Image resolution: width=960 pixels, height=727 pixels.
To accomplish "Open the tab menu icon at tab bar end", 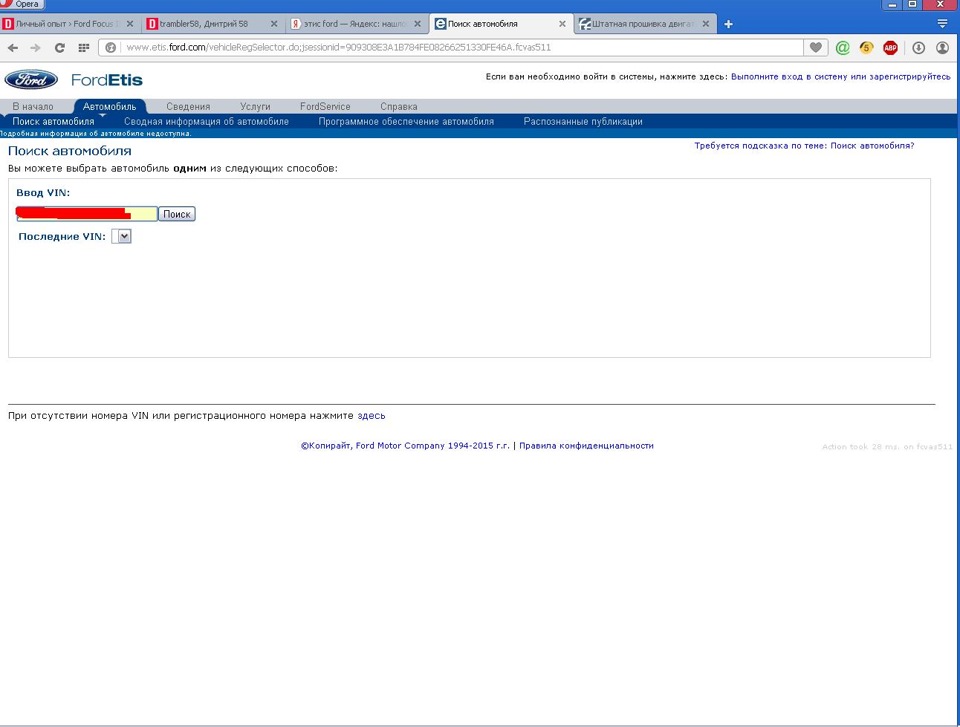I will 942,24.
